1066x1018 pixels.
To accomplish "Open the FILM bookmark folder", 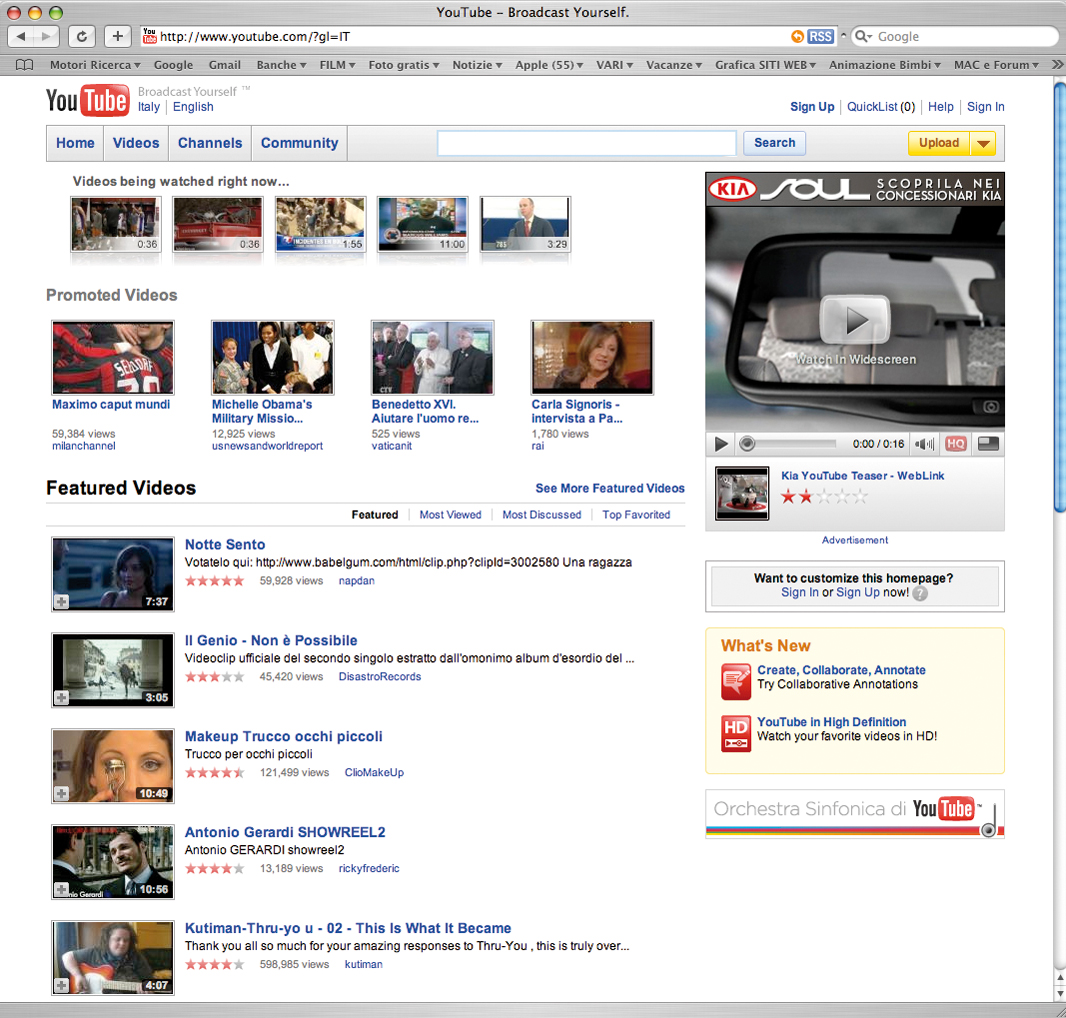I will click(x=337, y=65).
